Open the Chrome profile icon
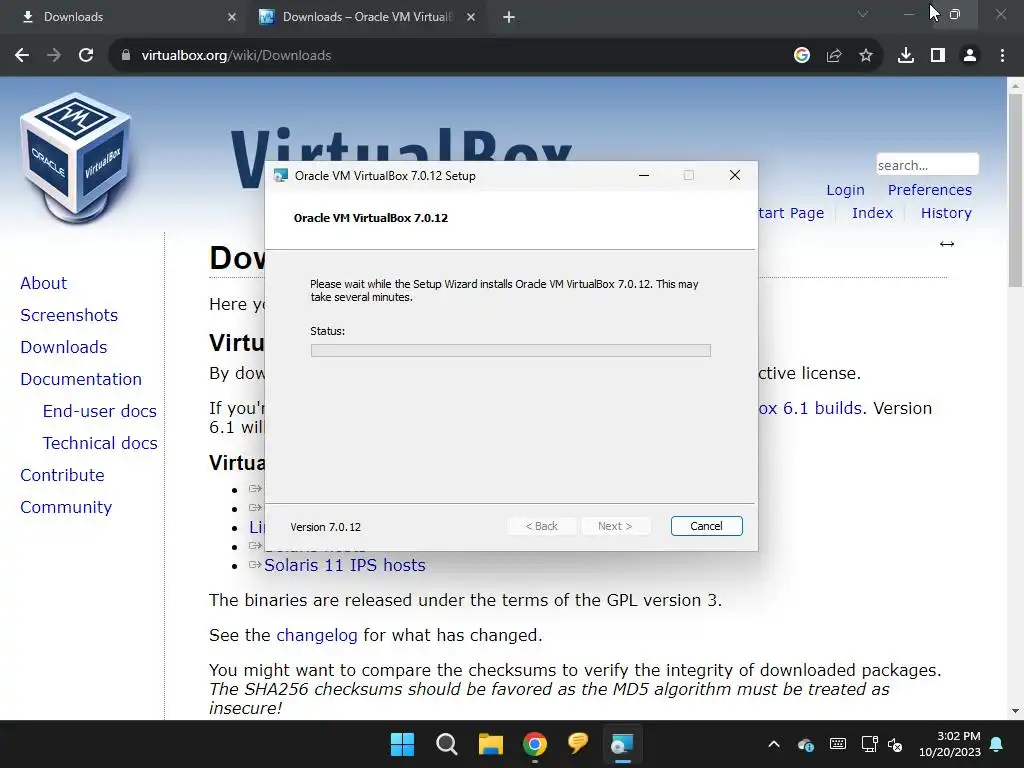Image resolution: width=1024 pixels, height=768 pixels. pos(970,56)
